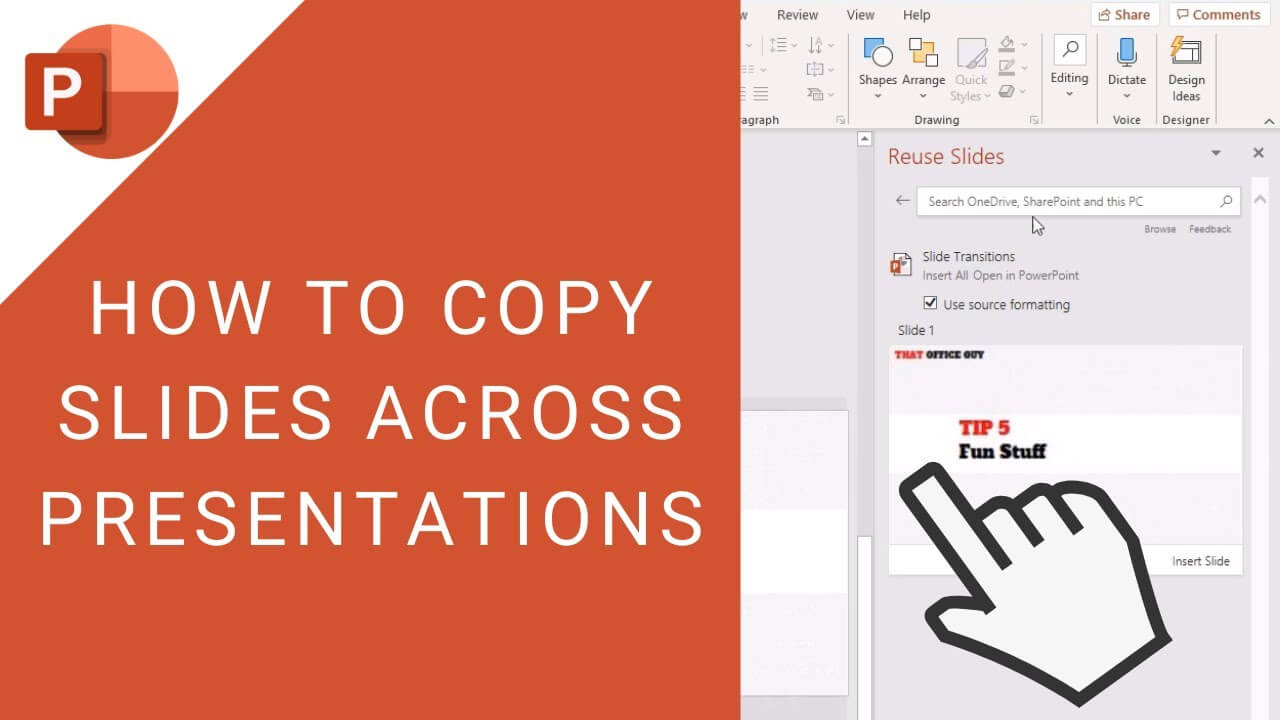Collapse the ribbon with the chevron
1280x720 pixels.
coord(1270,121)
